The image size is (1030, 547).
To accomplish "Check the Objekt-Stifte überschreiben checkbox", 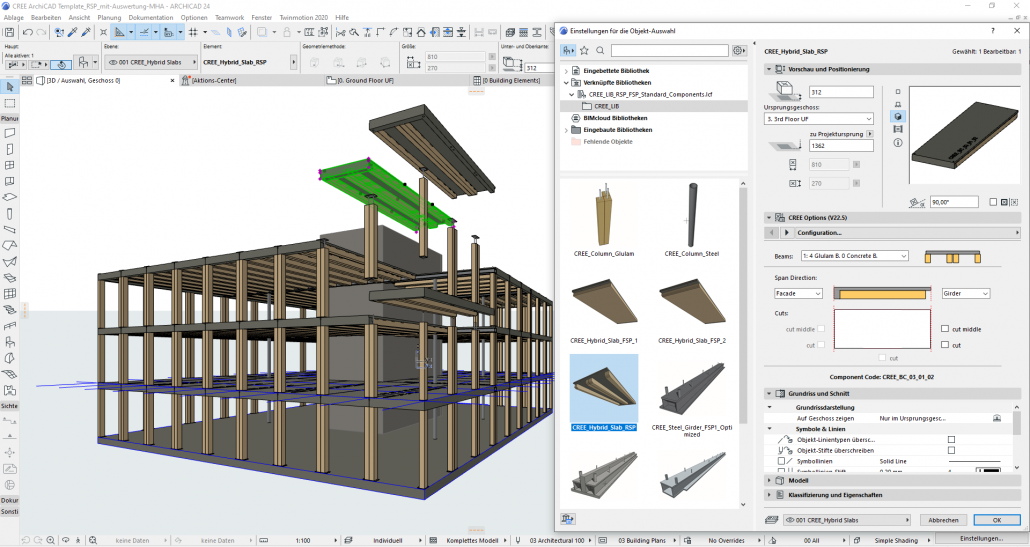I will (950, 450).
